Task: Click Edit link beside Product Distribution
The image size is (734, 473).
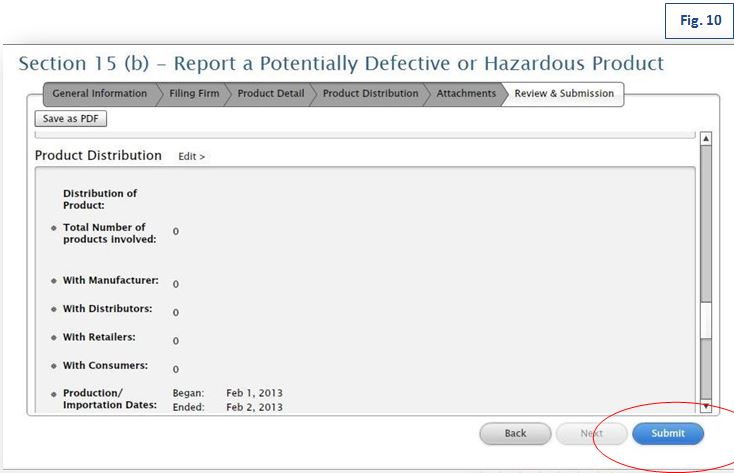Action: (x=191, y=157)
